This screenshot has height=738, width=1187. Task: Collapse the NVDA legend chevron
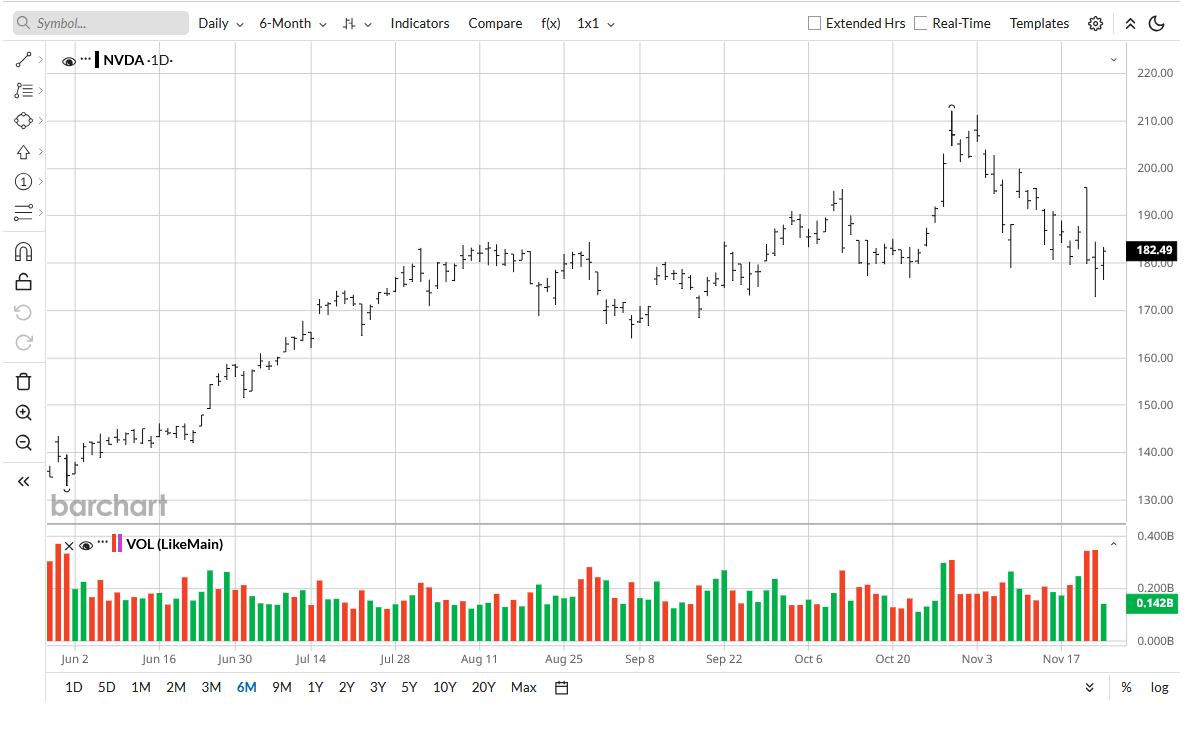click(1114, 60)
